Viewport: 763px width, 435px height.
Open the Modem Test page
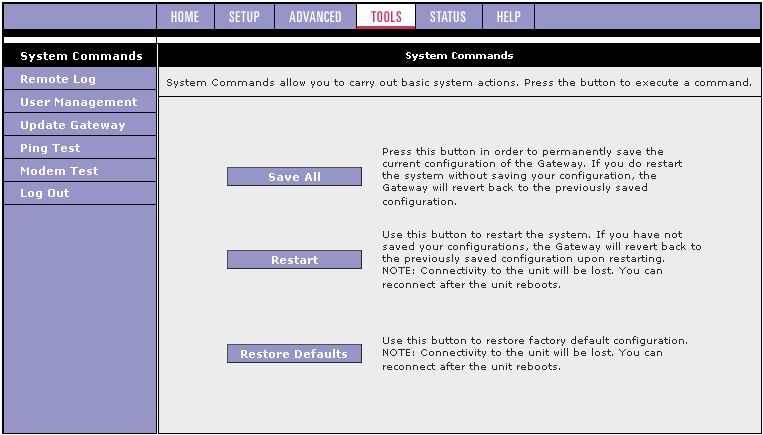tap(80, 170)
